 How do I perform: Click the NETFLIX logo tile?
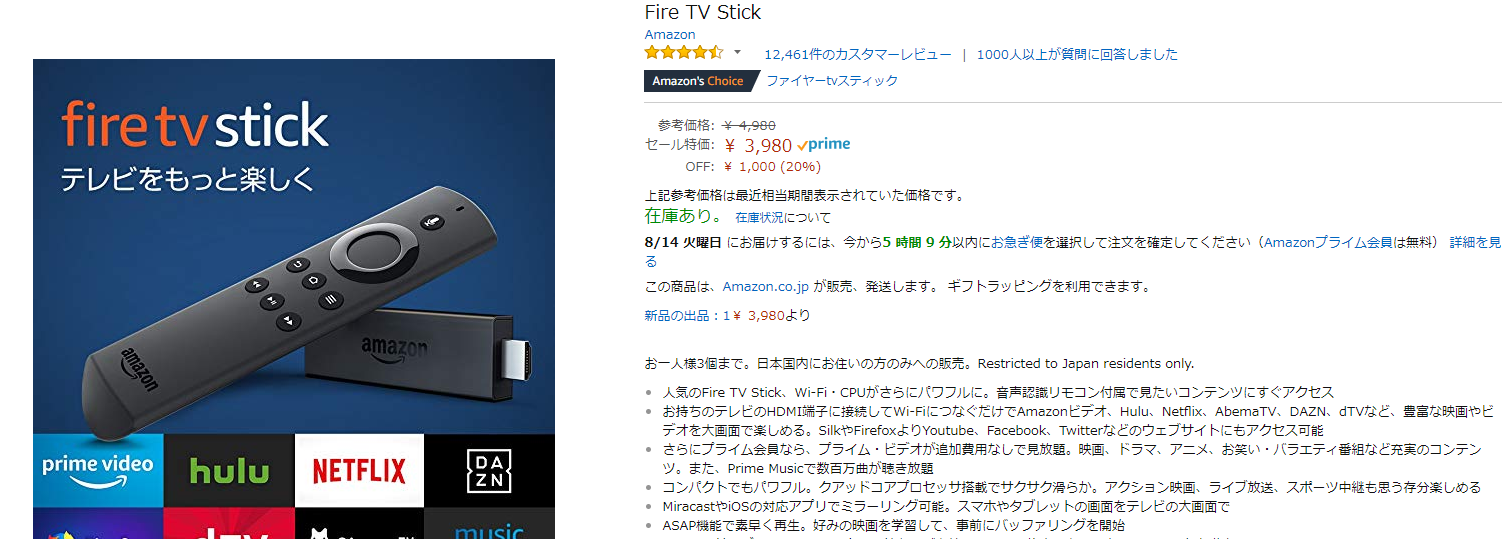click(x=359, y=470)
